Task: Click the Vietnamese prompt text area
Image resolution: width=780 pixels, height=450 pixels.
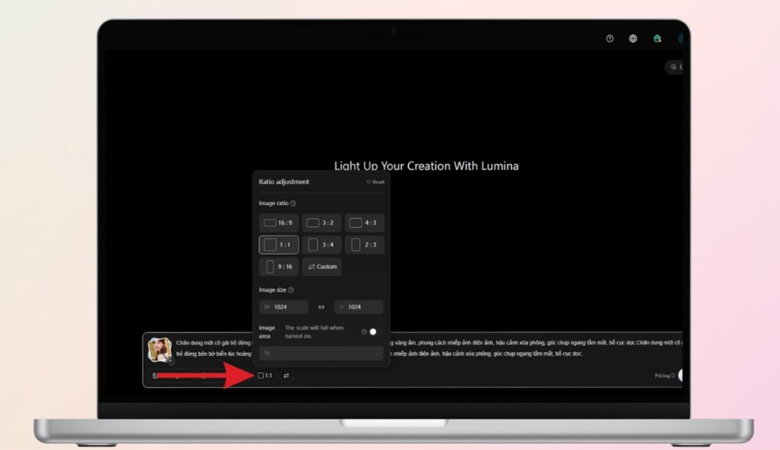Action: 429,348
